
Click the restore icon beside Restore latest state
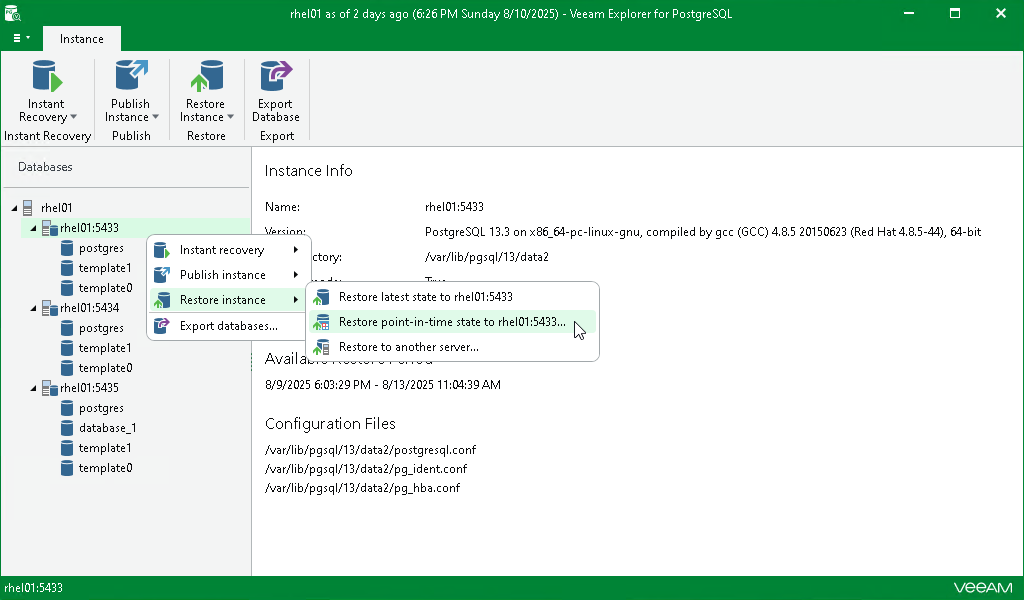321,296
